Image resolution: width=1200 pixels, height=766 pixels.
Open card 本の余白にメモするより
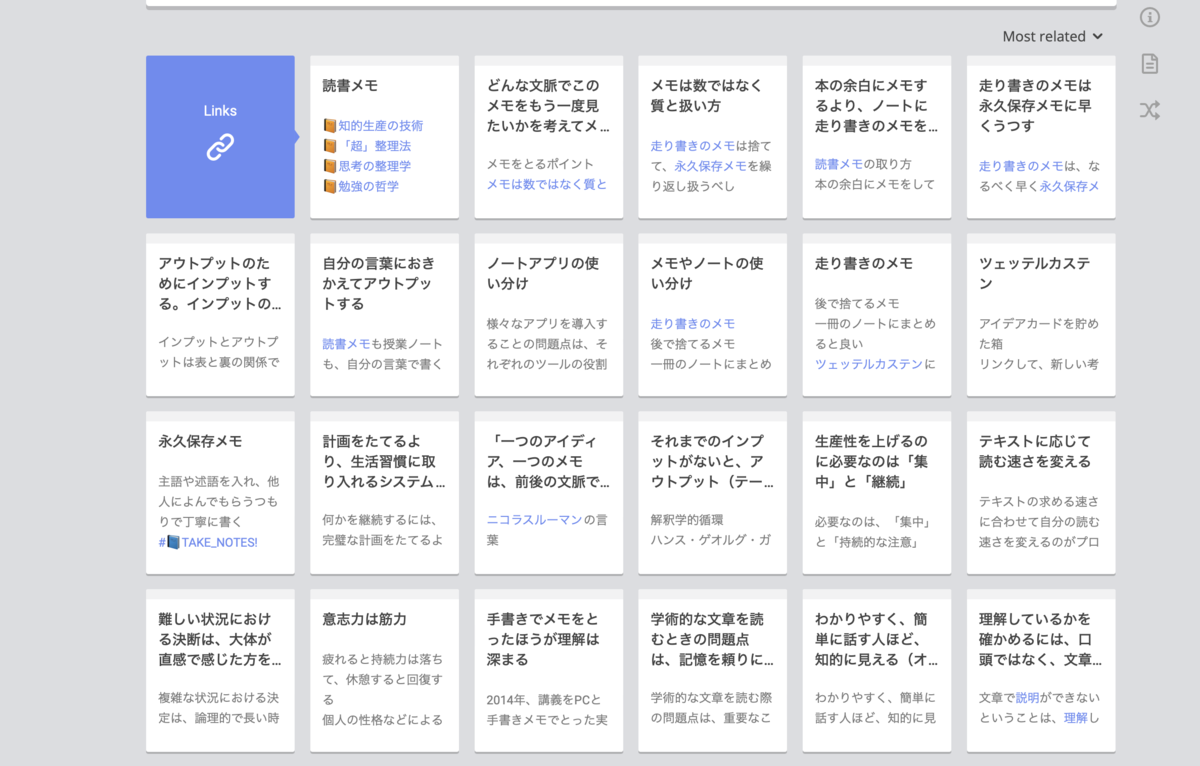(877, 137)
